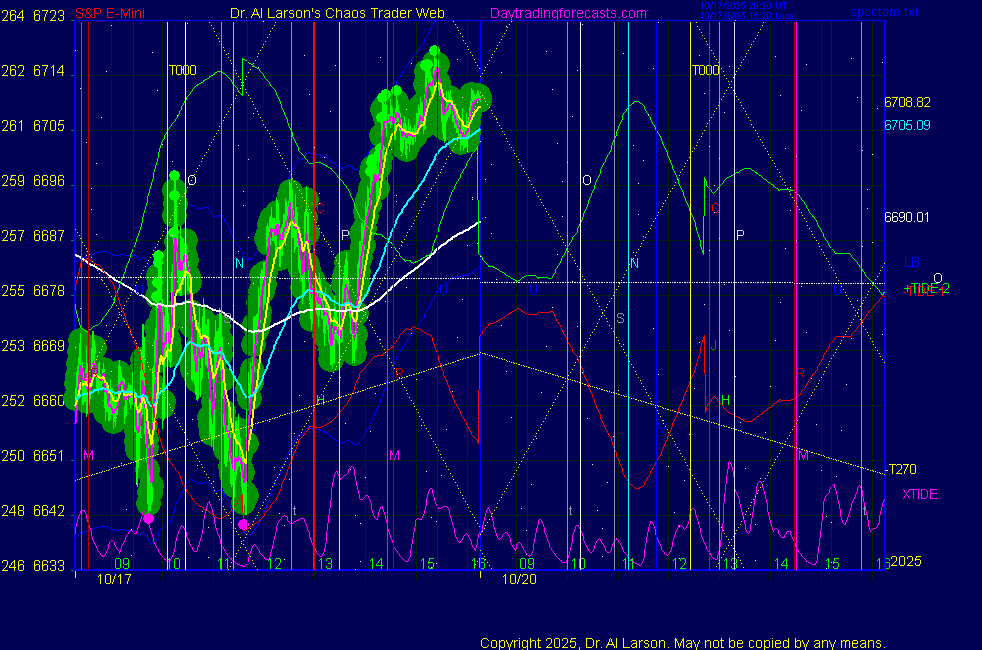Click the 6723 top price axis label

pyautogui.click(x=50, y=14)
